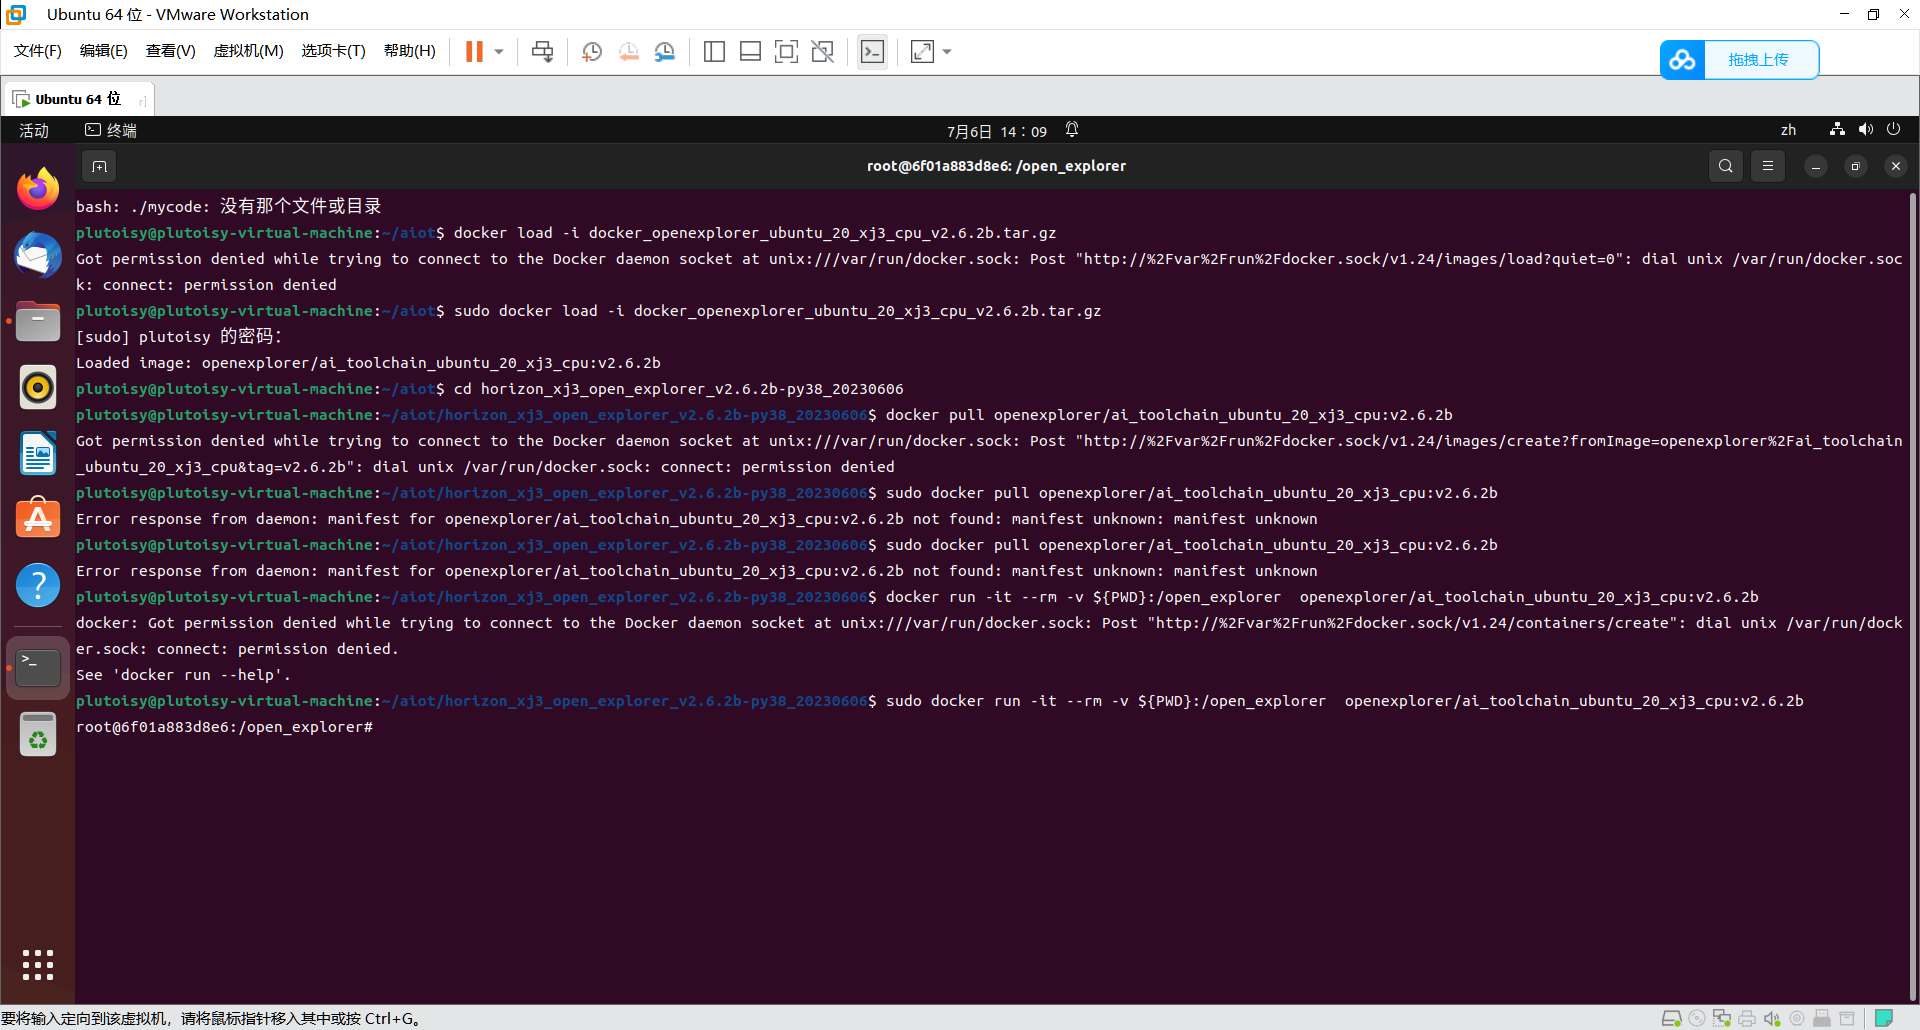Image resolution: width=1920 pixels, height=1030 pixels.
Task: Toggle the console view button
Action: coord(872,52)
